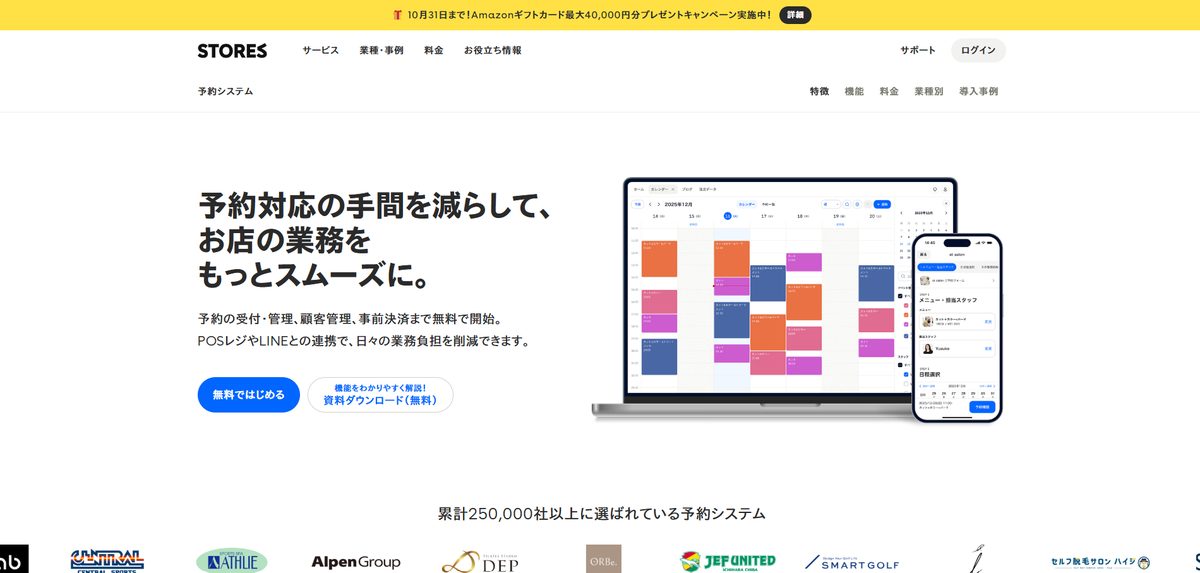
Task: Start for free with 無料ではじめる
Action: click(x=249, y=394)
